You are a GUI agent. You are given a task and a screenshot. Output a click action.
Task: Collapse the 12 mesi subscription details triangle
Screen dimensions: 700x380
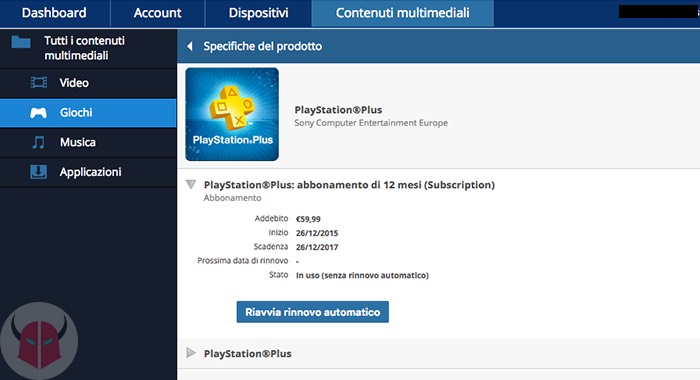(x=191, y=184)
